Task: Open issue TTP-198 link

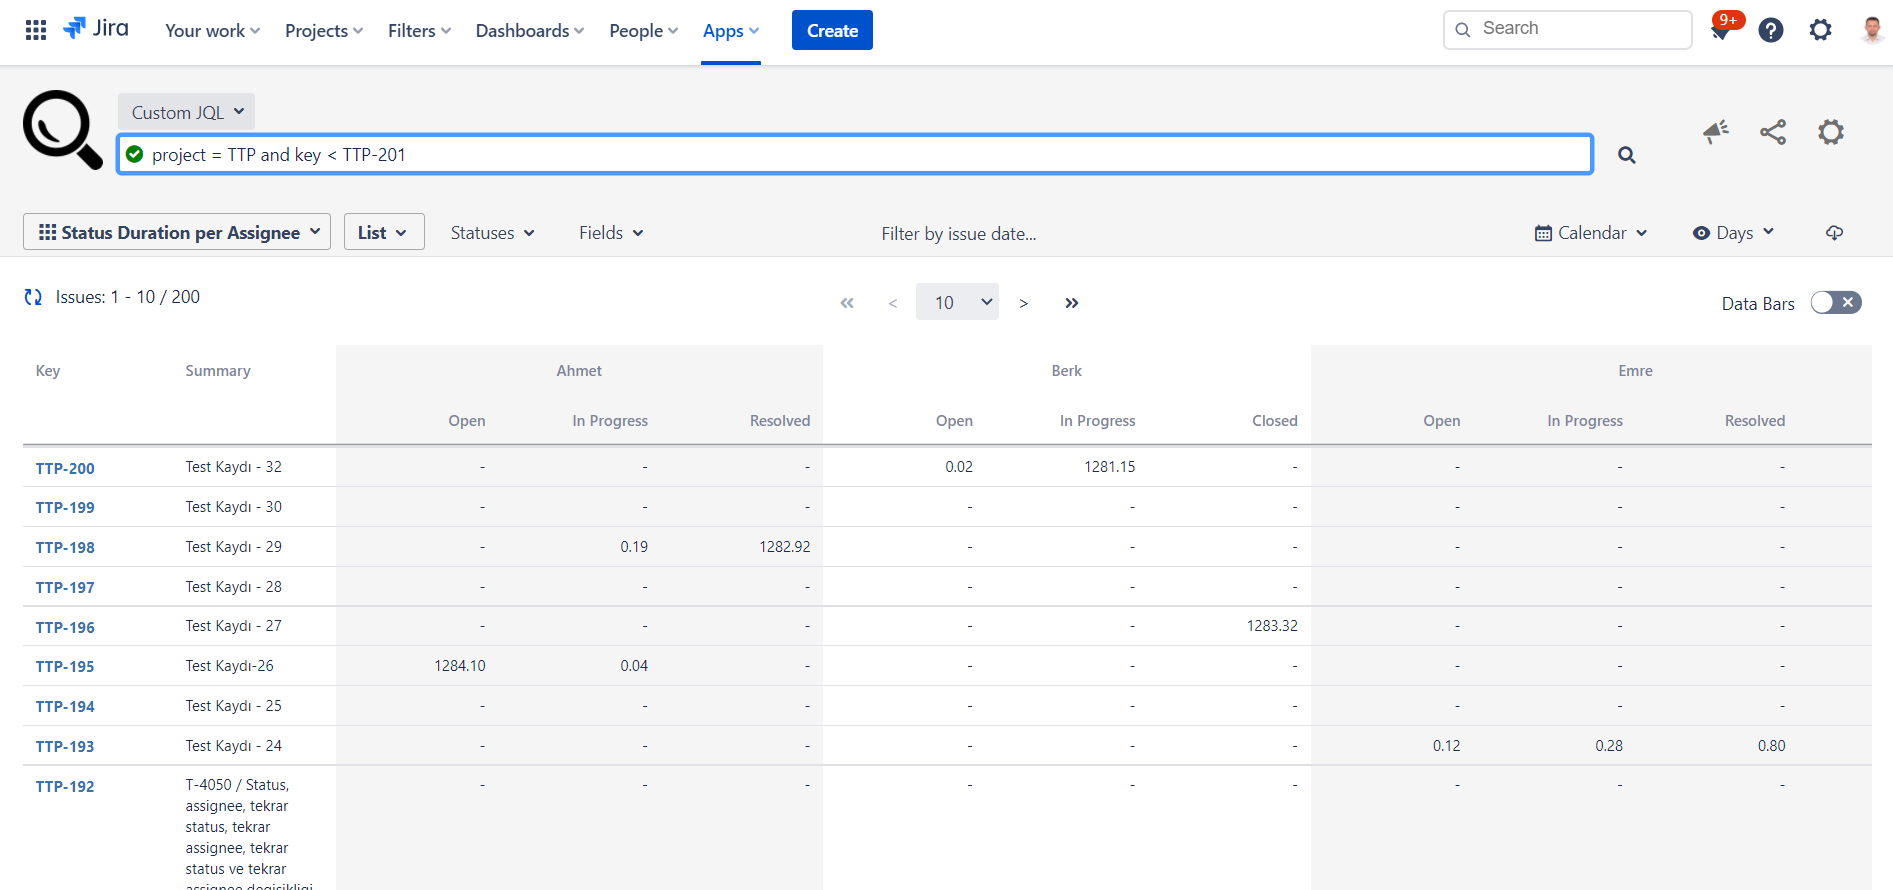Action: [65, 547]
